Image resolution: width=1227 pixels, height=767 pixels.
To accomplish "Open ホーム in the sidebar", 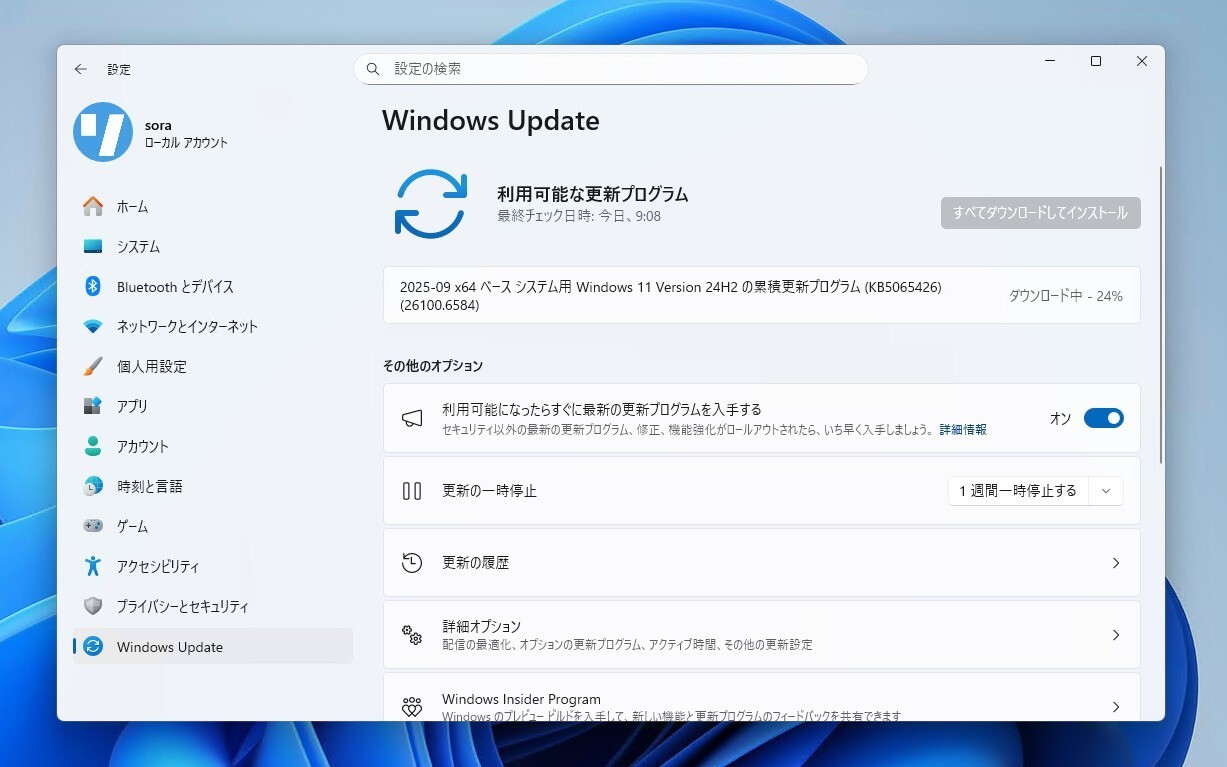I will [213, 206].
